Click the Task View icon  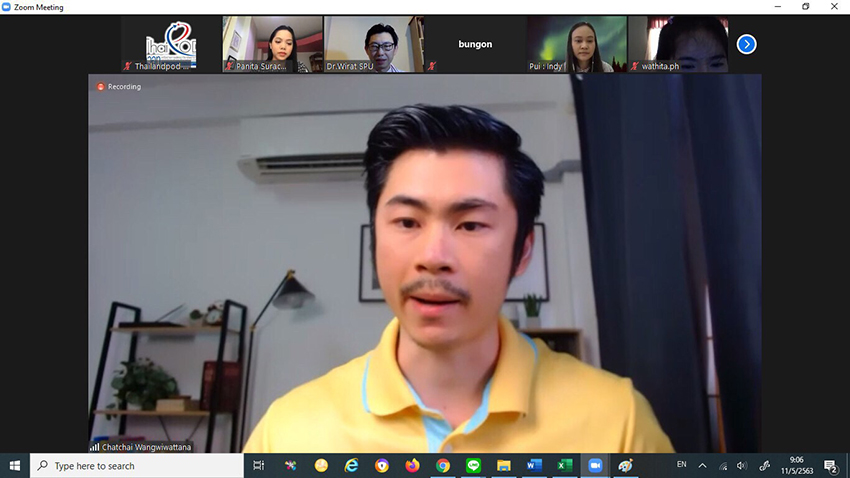tap(259, 466)
